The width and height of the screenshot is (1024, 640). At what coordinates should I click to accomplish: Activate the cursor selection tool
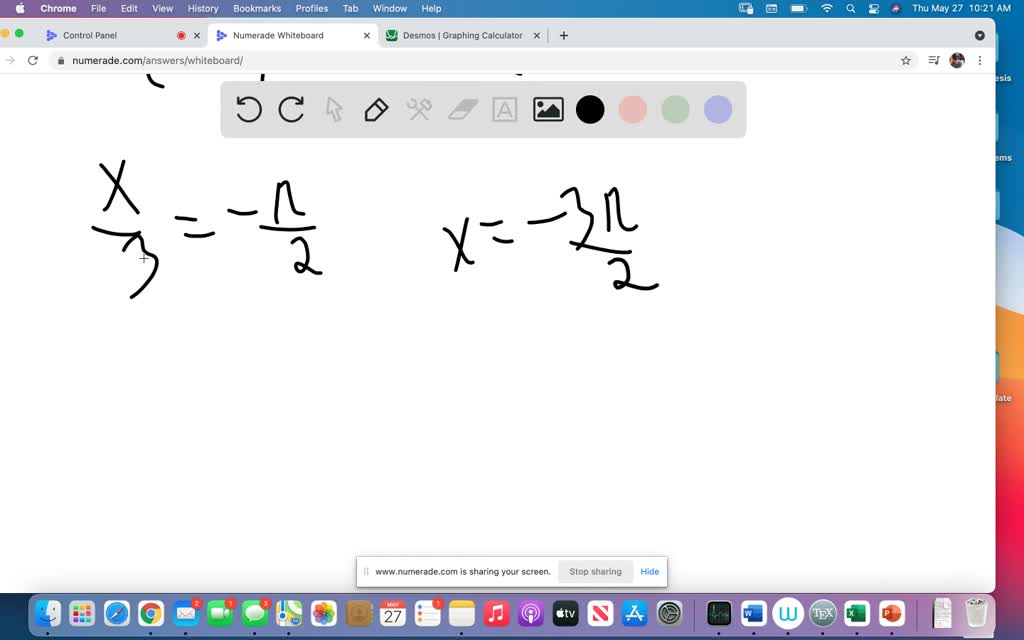click(x=333, y=110)
